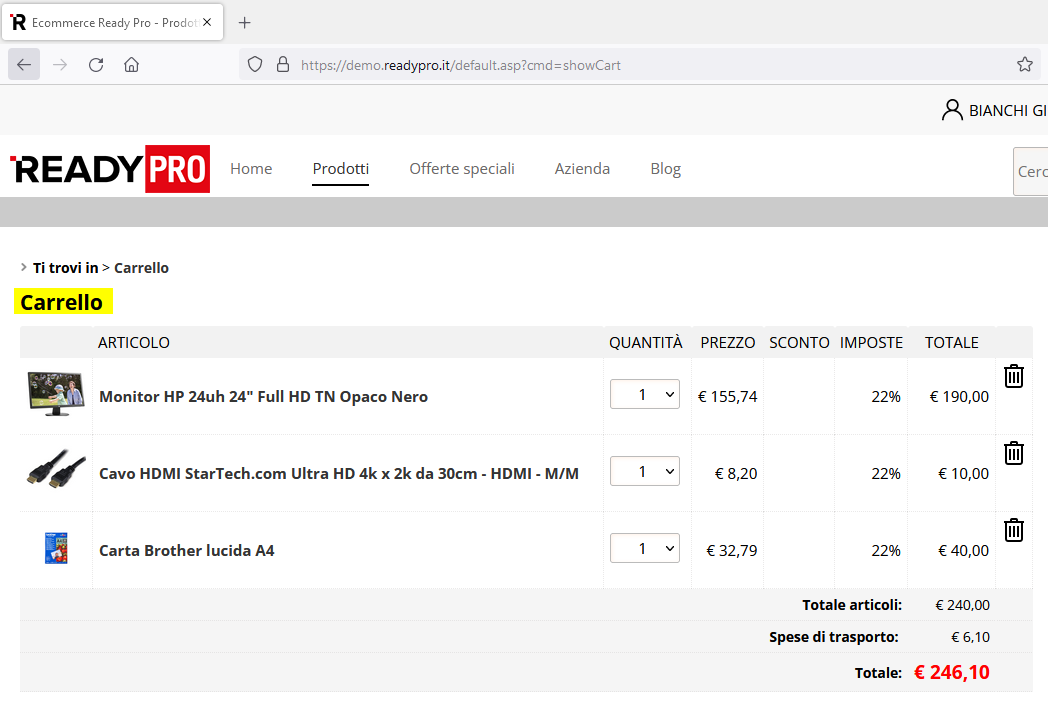The image size is (1048, 702).
Task: Click the user account profile icon
Action: (x=952, y=110)
